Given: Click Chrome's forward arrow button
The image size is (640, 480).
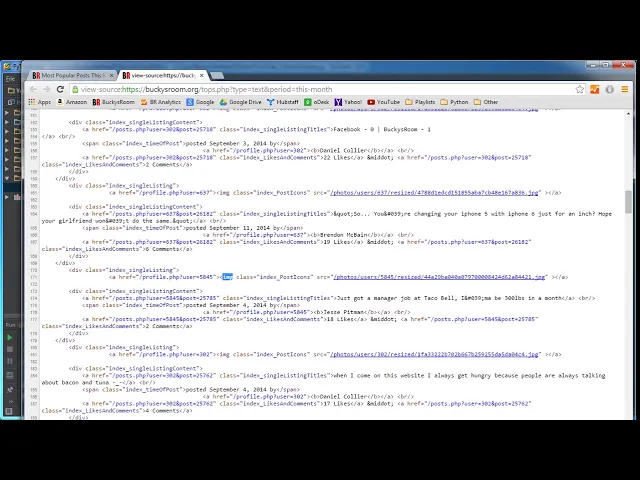Looking at the screenshot, I should (x=47, y=89).
